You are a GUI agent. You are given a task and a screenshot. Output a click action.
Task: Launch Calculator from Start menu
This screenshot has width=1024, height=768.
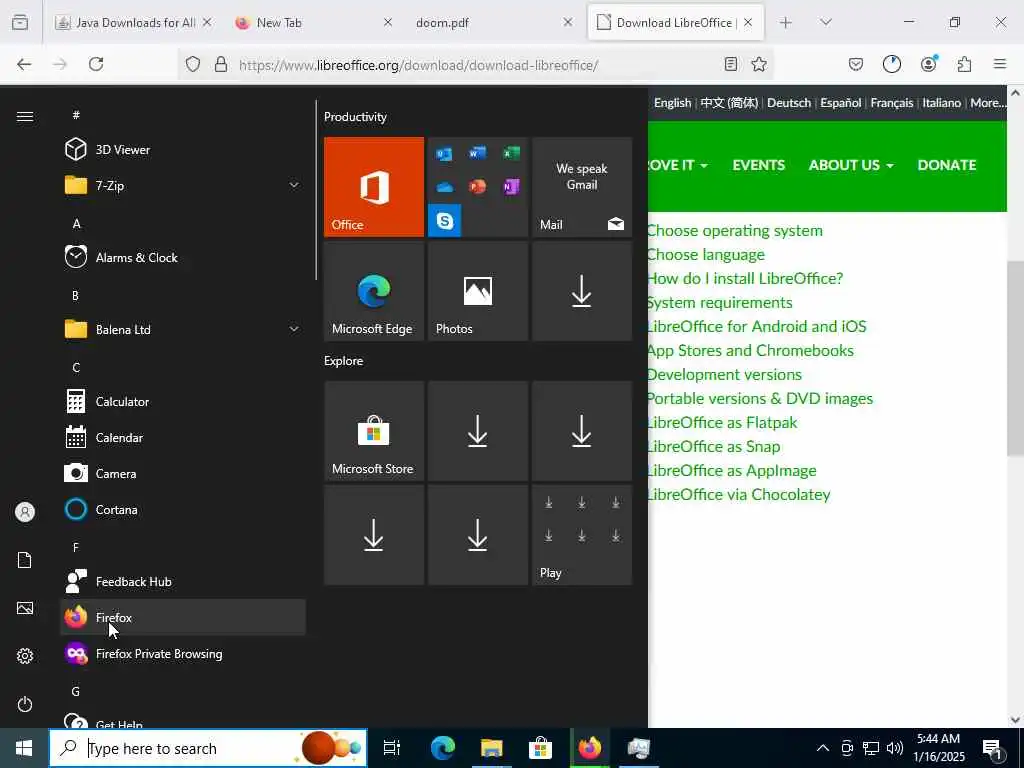183,402
